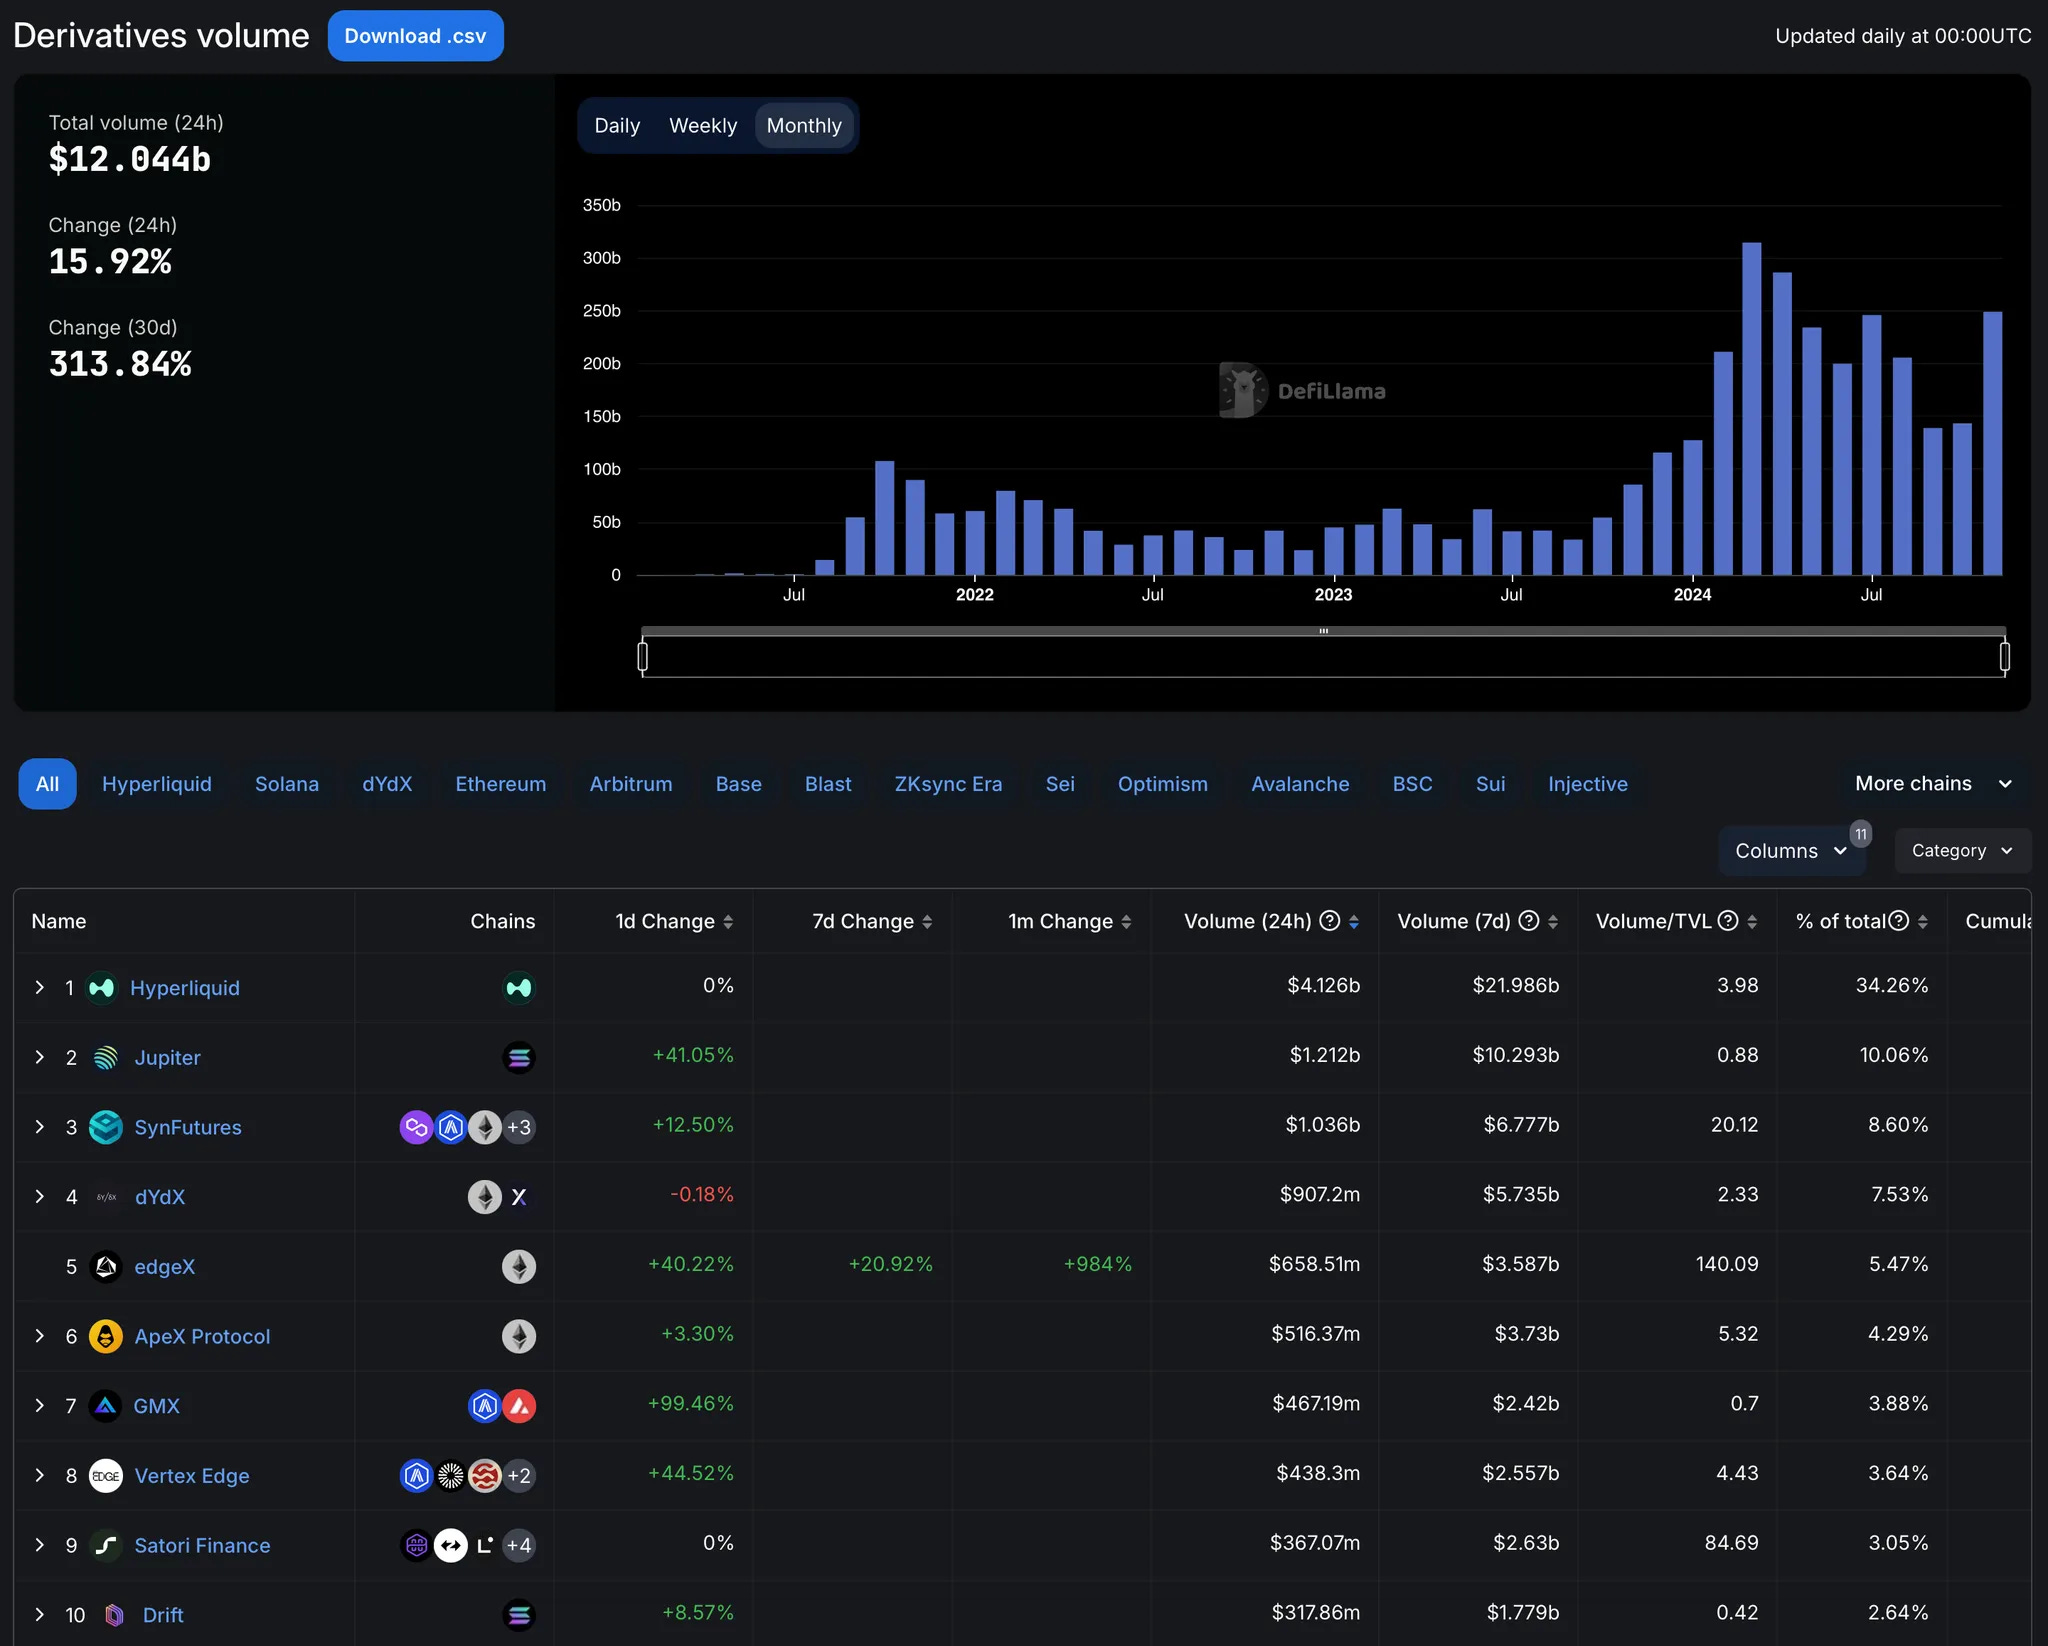Click the Name column header
This screenshot has height=1646, width=2048.
click(x=59, y=921)
